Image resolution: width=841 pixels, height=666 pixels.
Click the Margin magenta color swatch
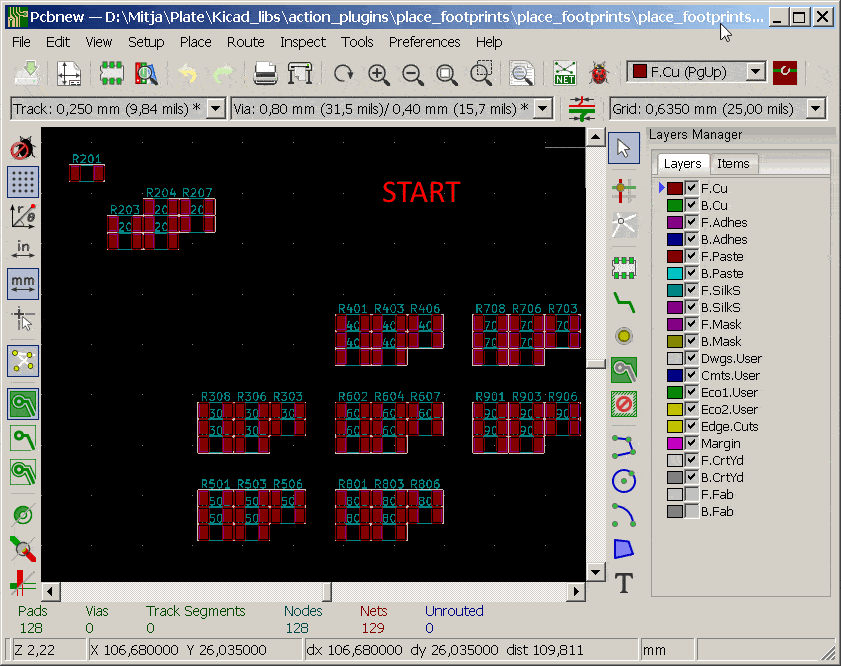coord(675,443)
